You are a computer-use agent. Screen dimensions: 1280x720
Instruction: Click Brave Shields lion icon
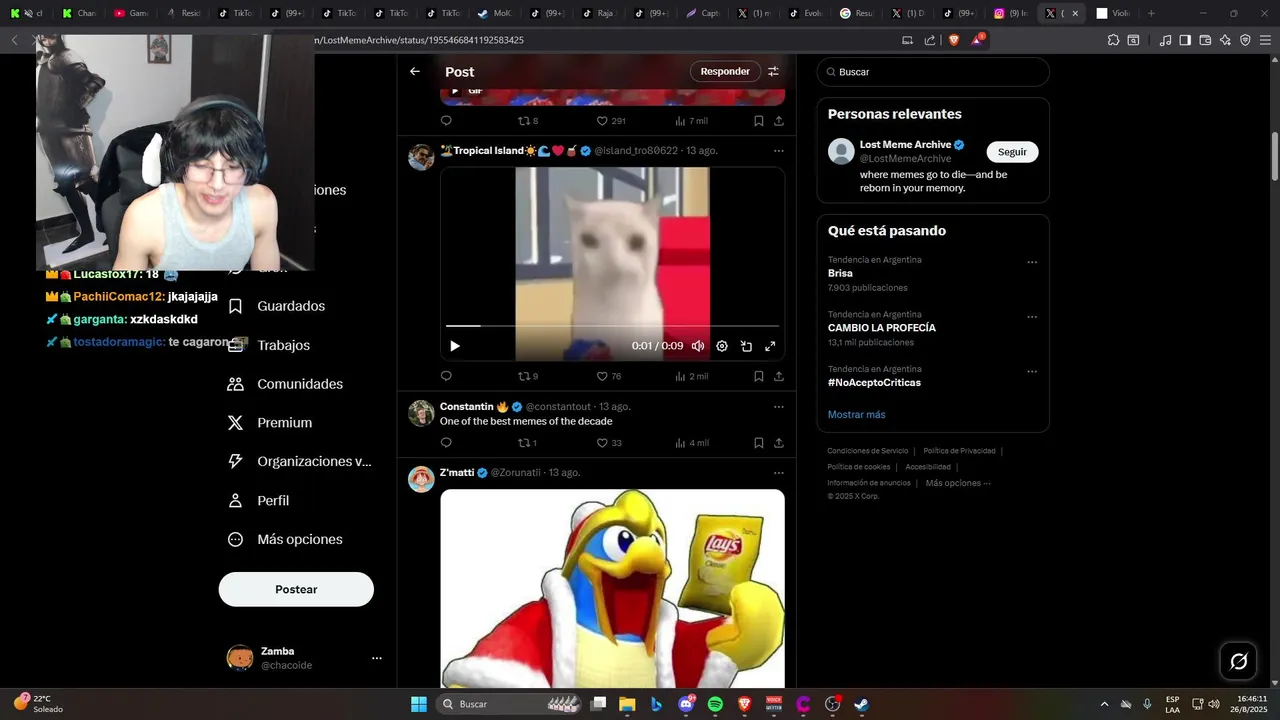953,40
